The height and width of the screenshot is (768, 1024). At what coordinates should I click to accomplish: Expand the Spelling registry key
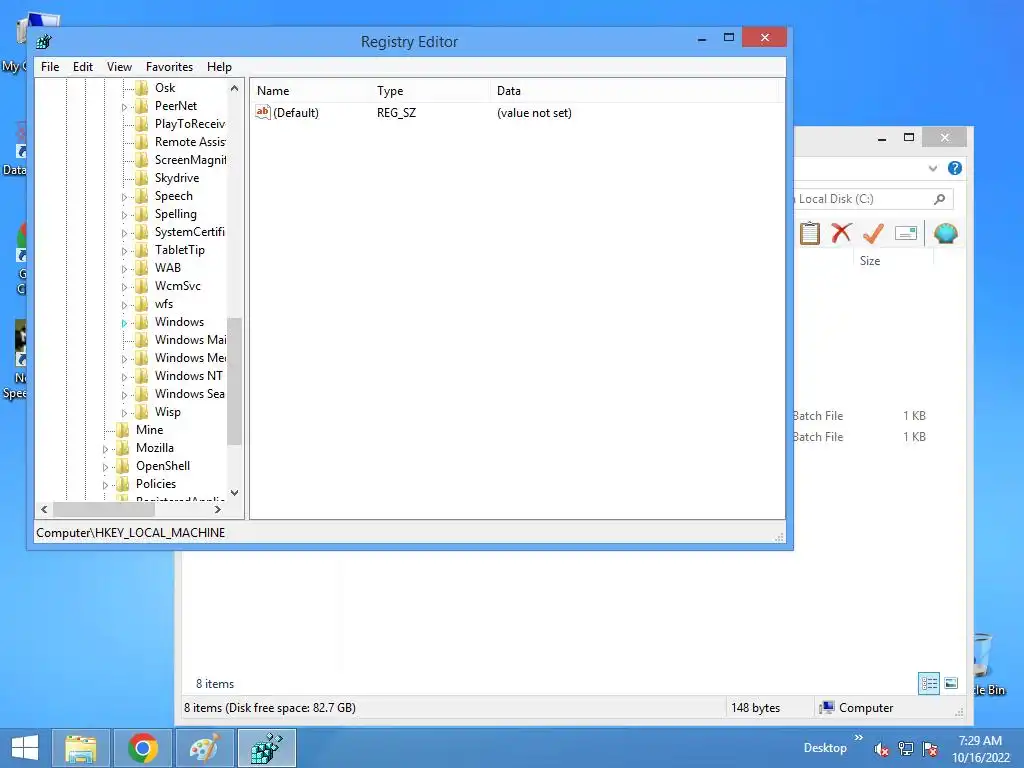coord(124,214)
